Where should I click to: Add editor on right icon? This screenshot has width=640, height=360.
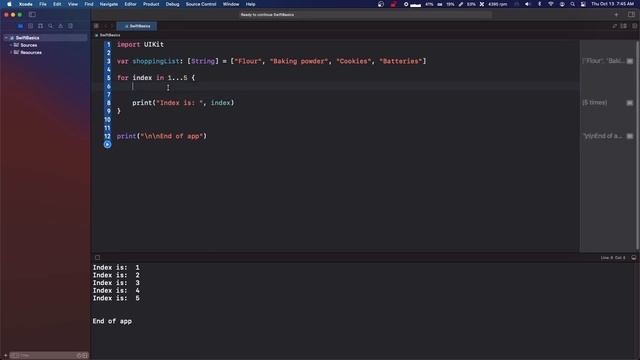pos(634,26)
